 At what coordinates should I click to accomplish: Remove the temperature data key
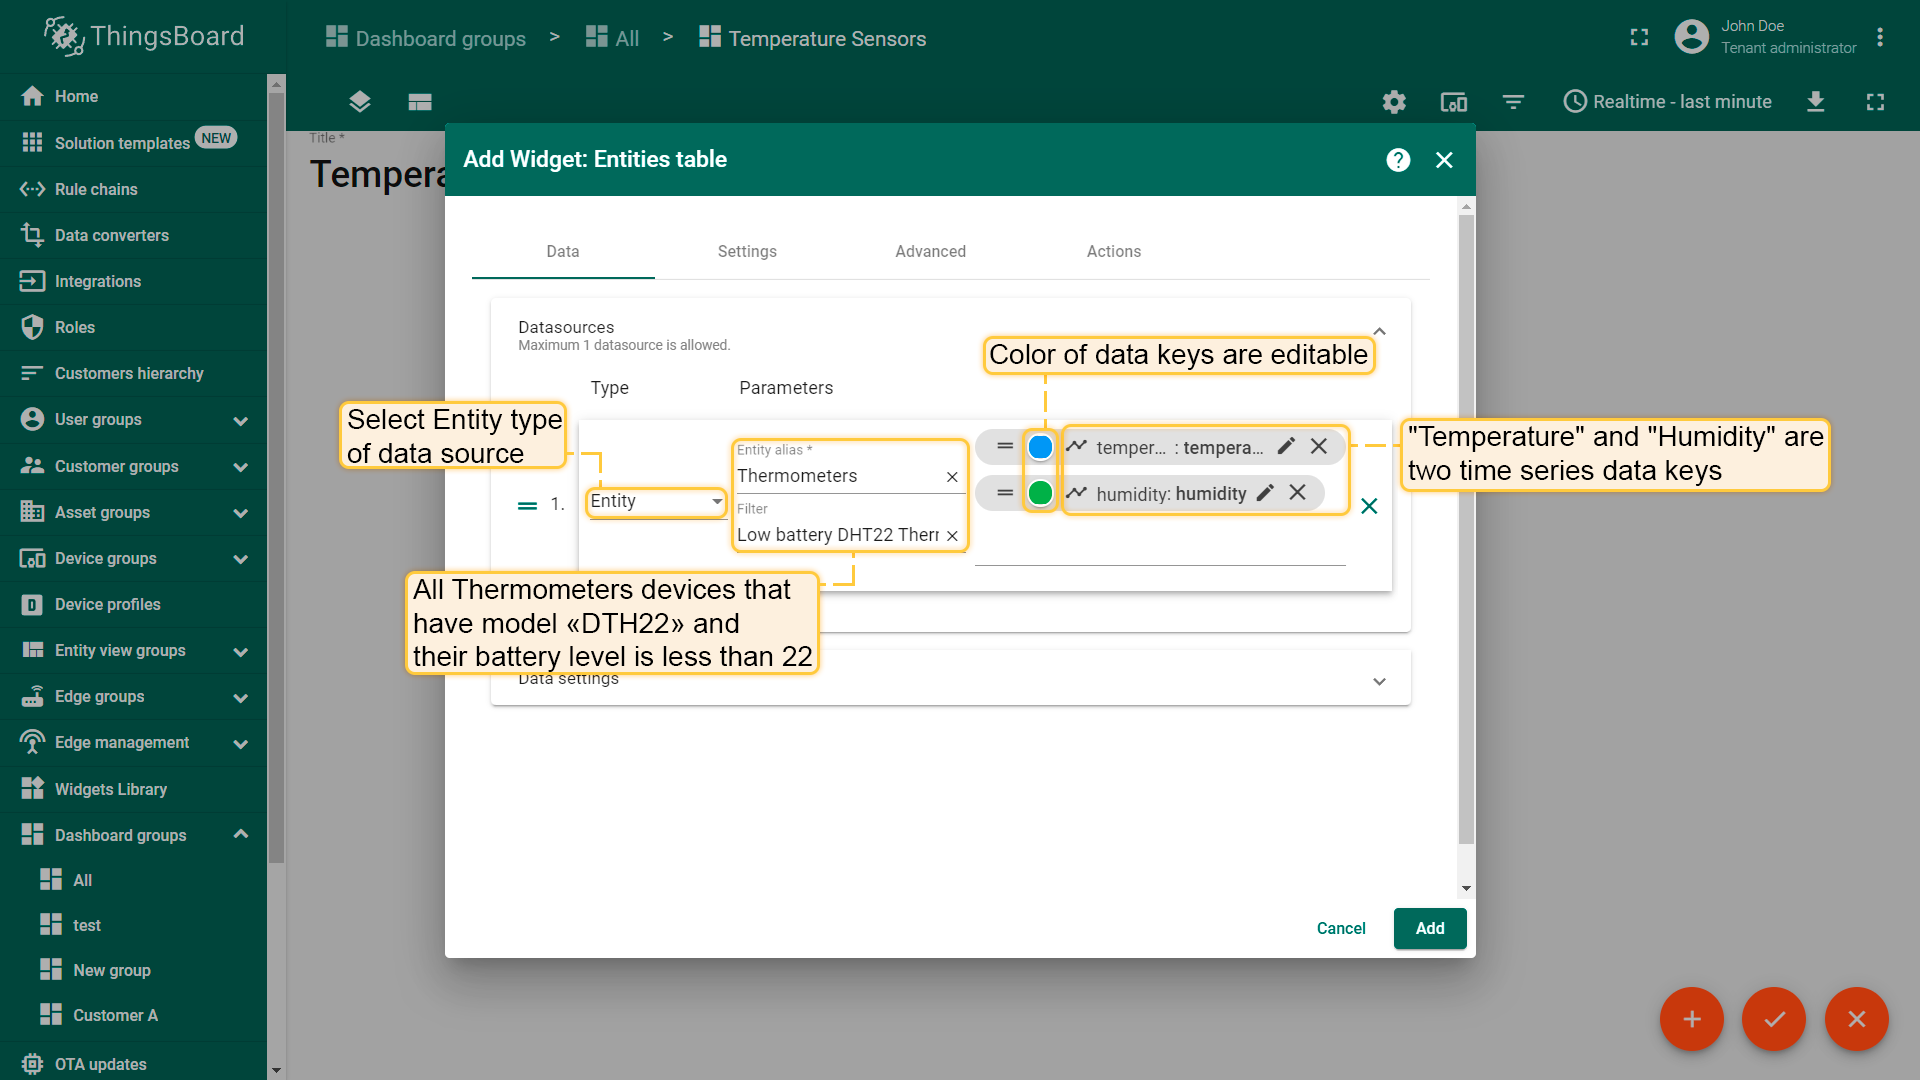(x=1319, y=446)
